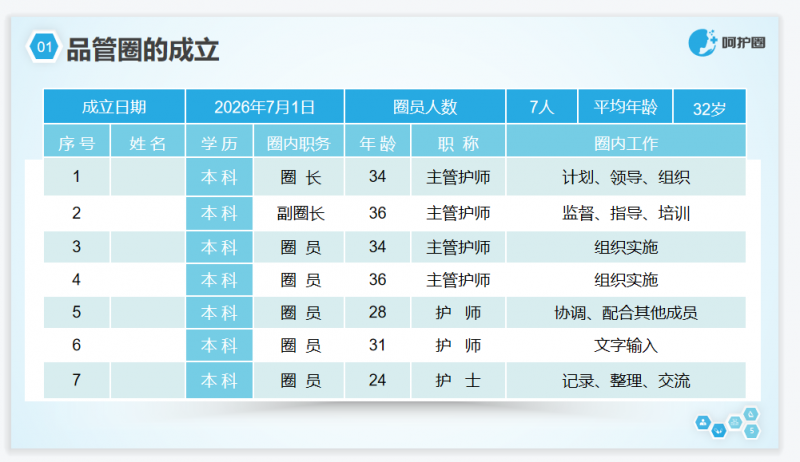Screen dimensions: 800x462
Task: Click the 副圈长 role cell
Action: tap(299, 213)
